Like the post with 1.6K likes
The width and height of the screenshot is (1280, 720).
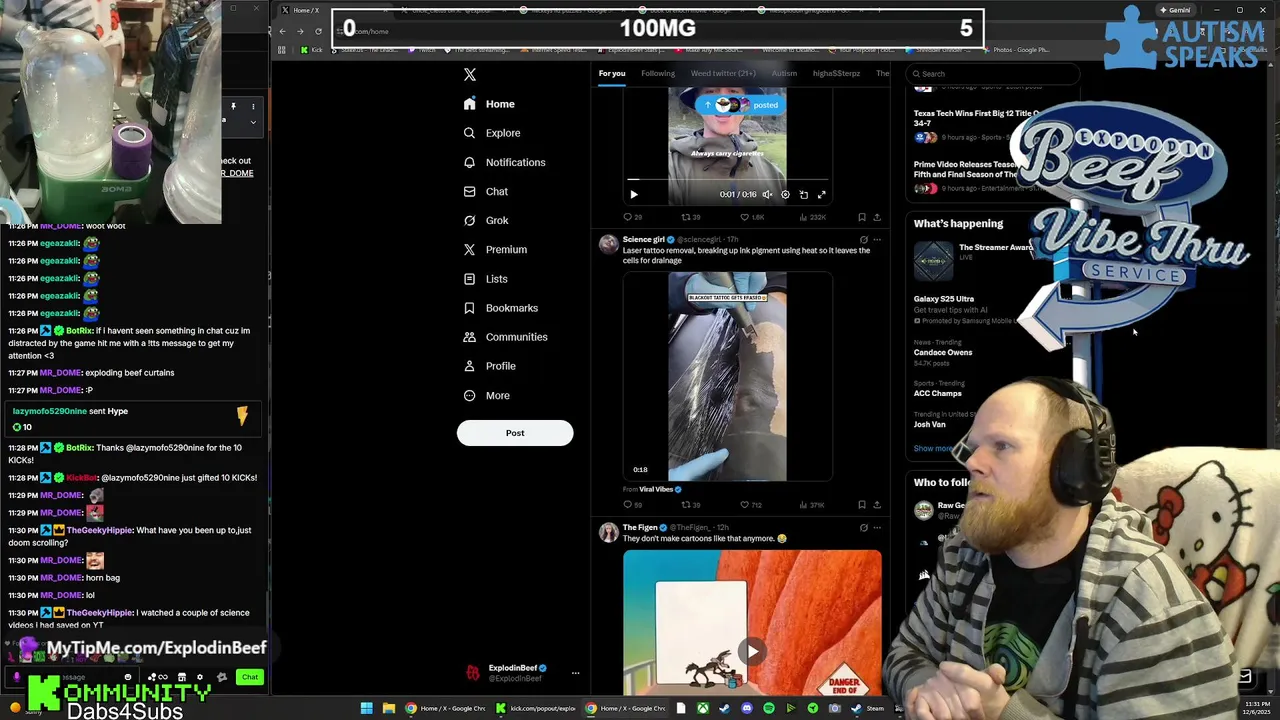coord(751,217)
